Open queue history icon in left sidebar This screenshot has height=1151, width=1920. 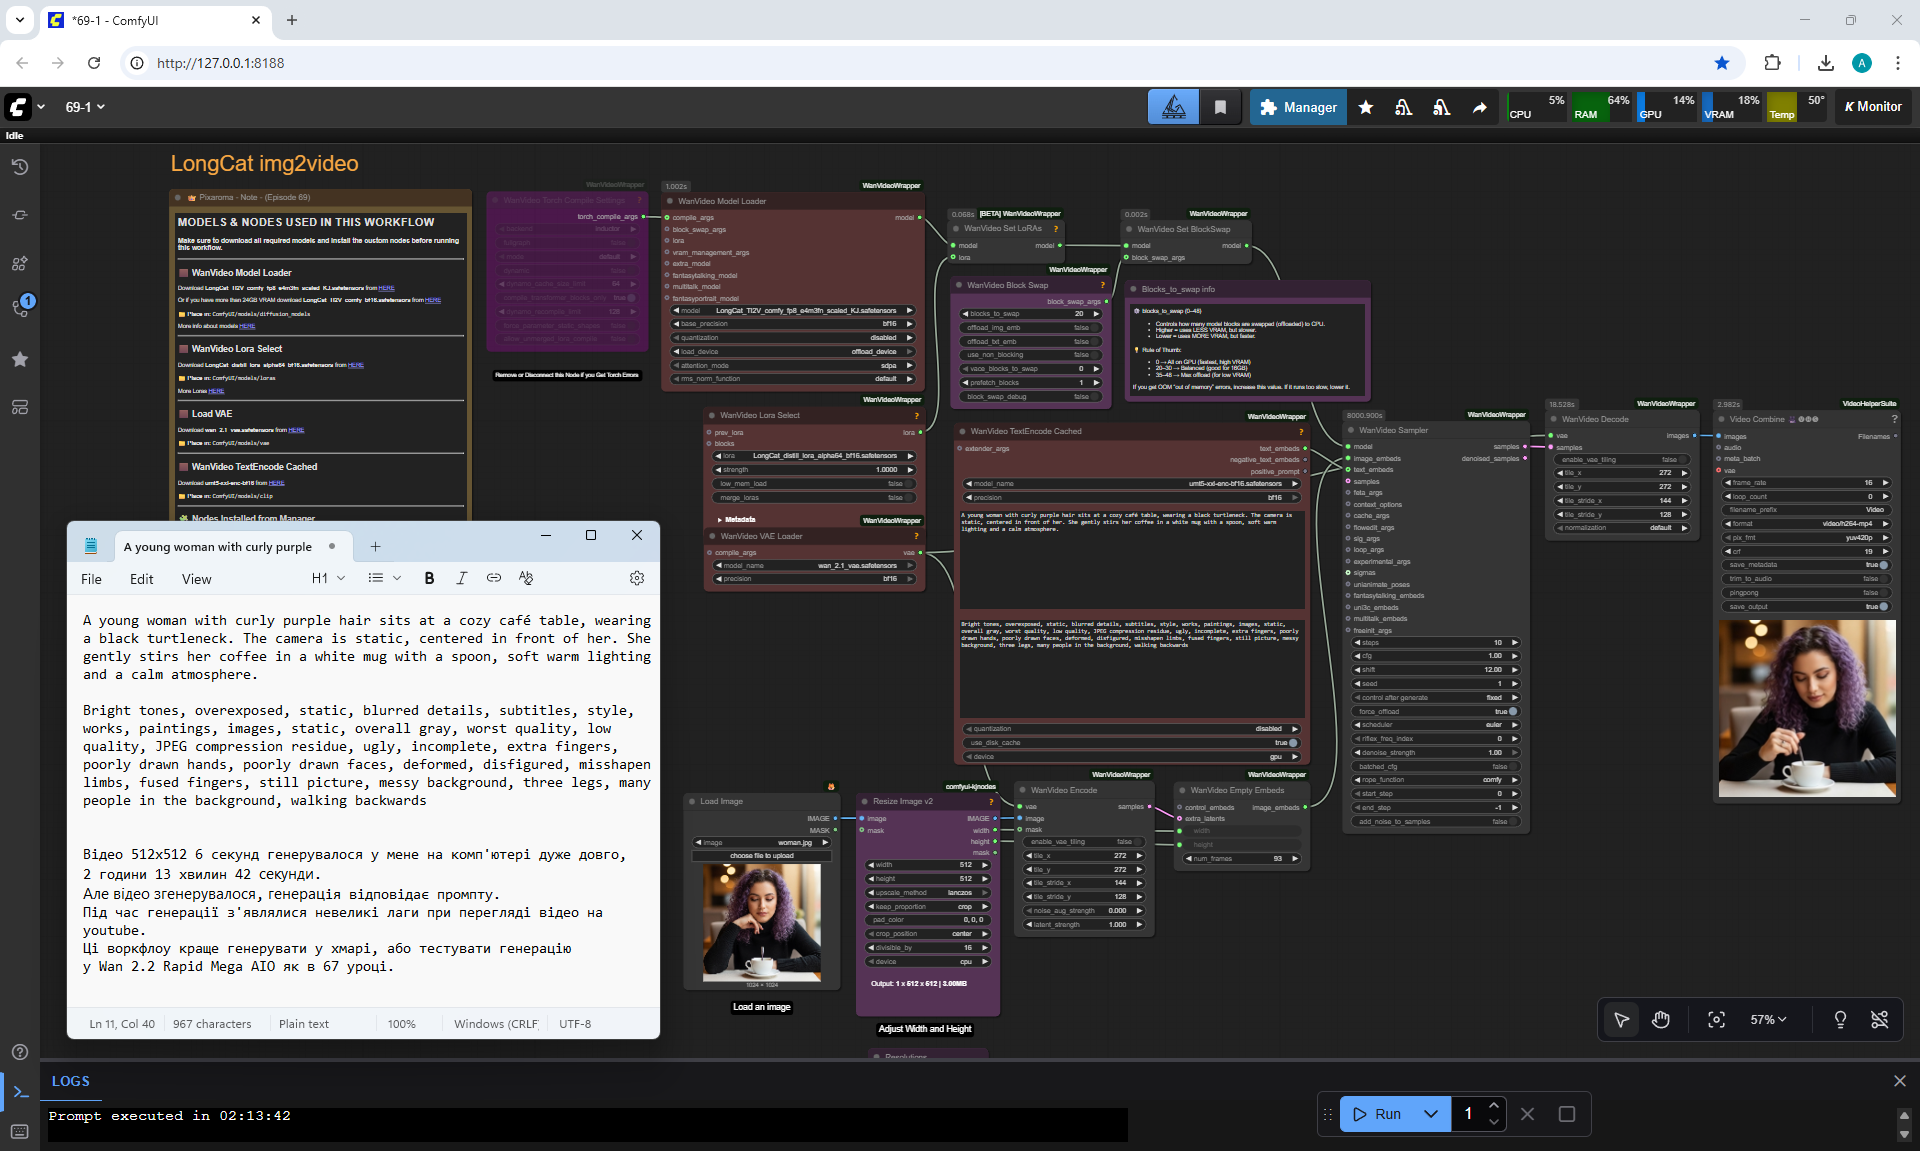pos(20,167)
